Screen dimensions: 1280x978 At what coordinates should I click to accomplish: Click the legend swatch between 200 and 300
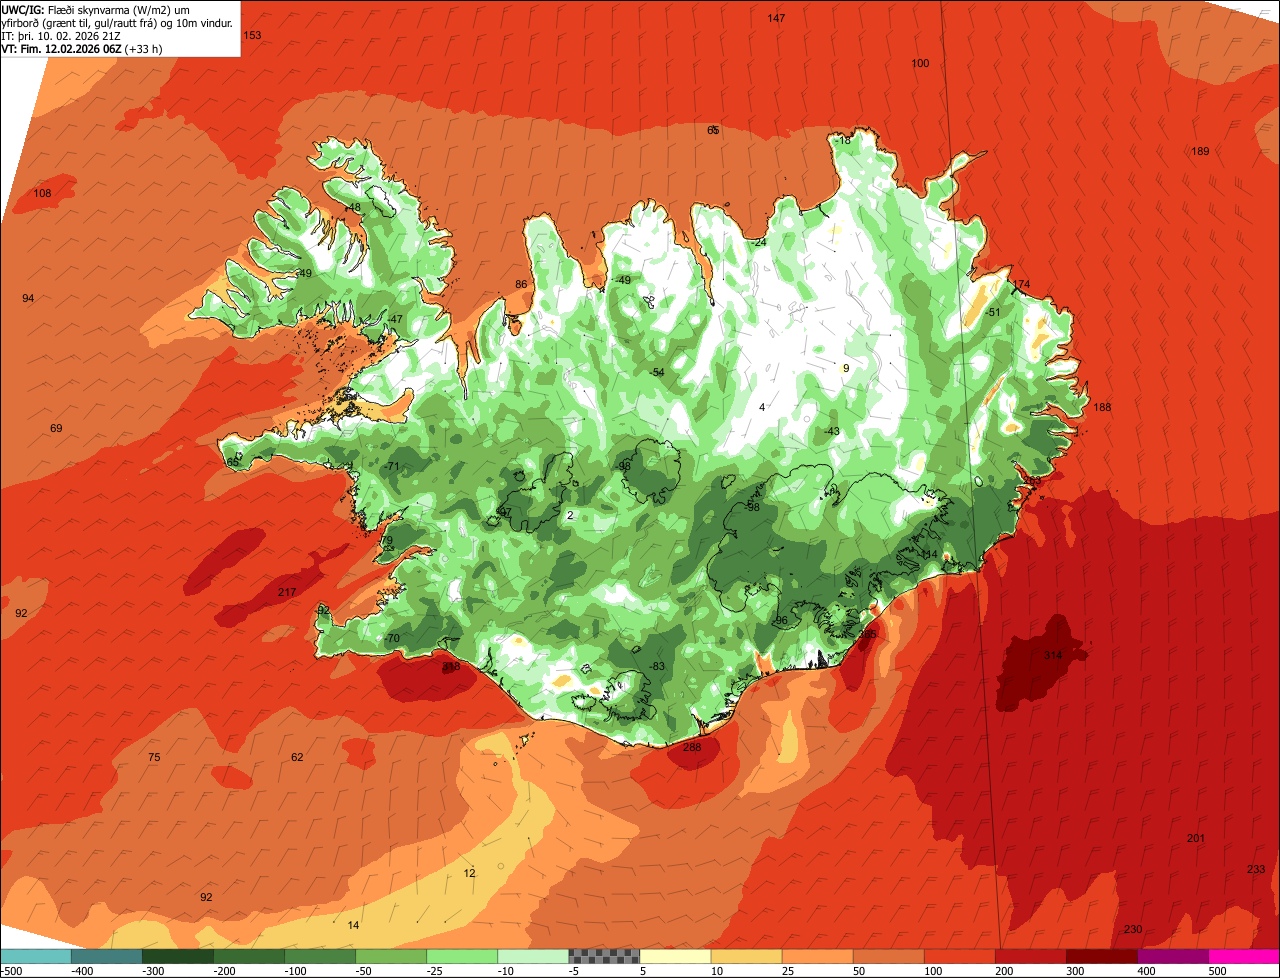[1030, 956]
